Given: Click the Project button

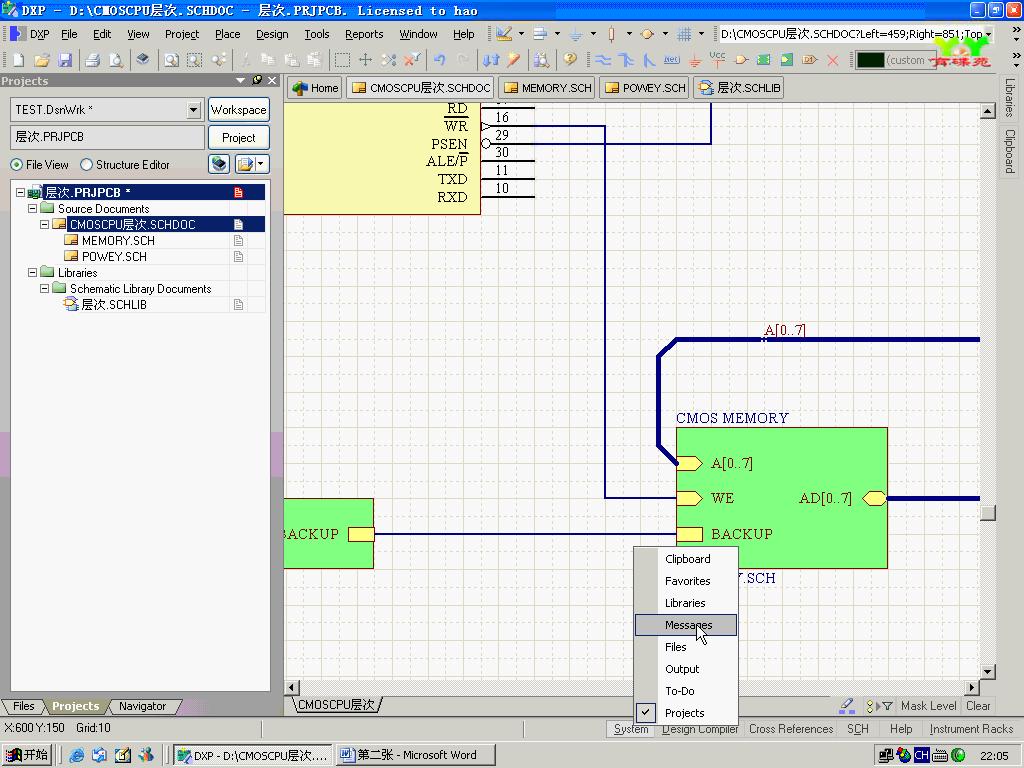Looking at the screenshot, I should 238,138.
